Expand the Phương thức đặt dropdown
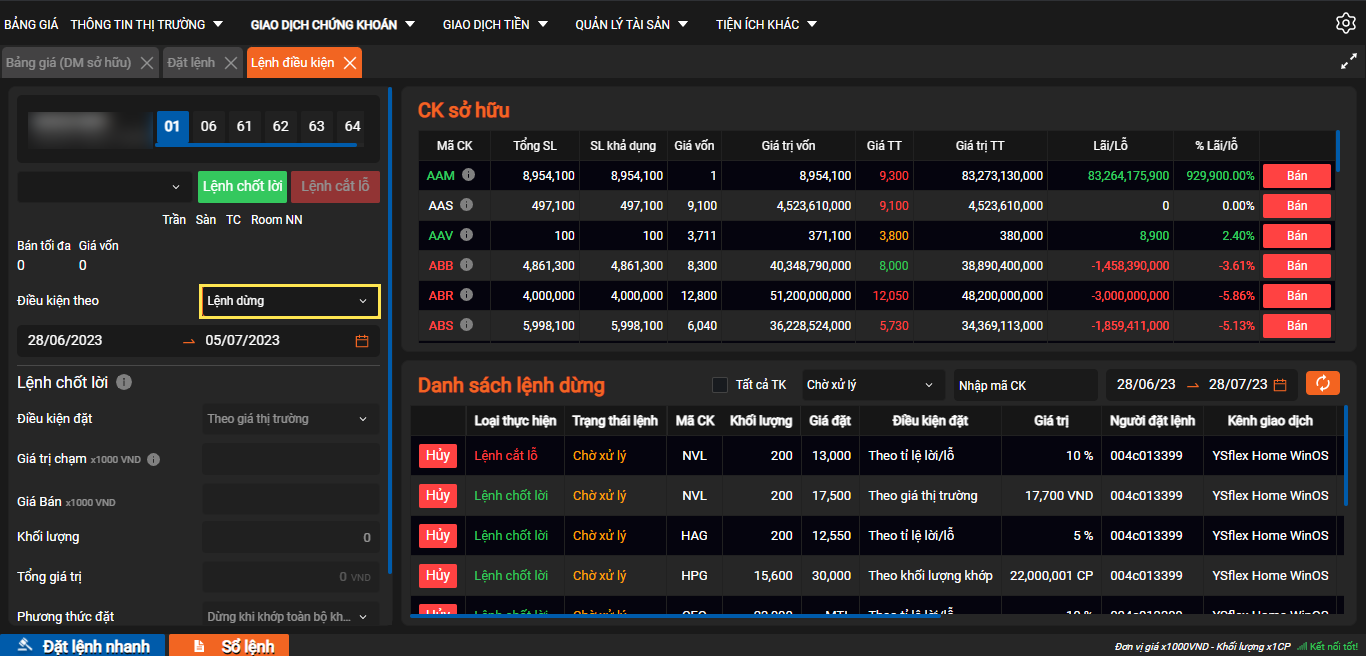This screenshot has width=1366, height=656. point(290,617)
